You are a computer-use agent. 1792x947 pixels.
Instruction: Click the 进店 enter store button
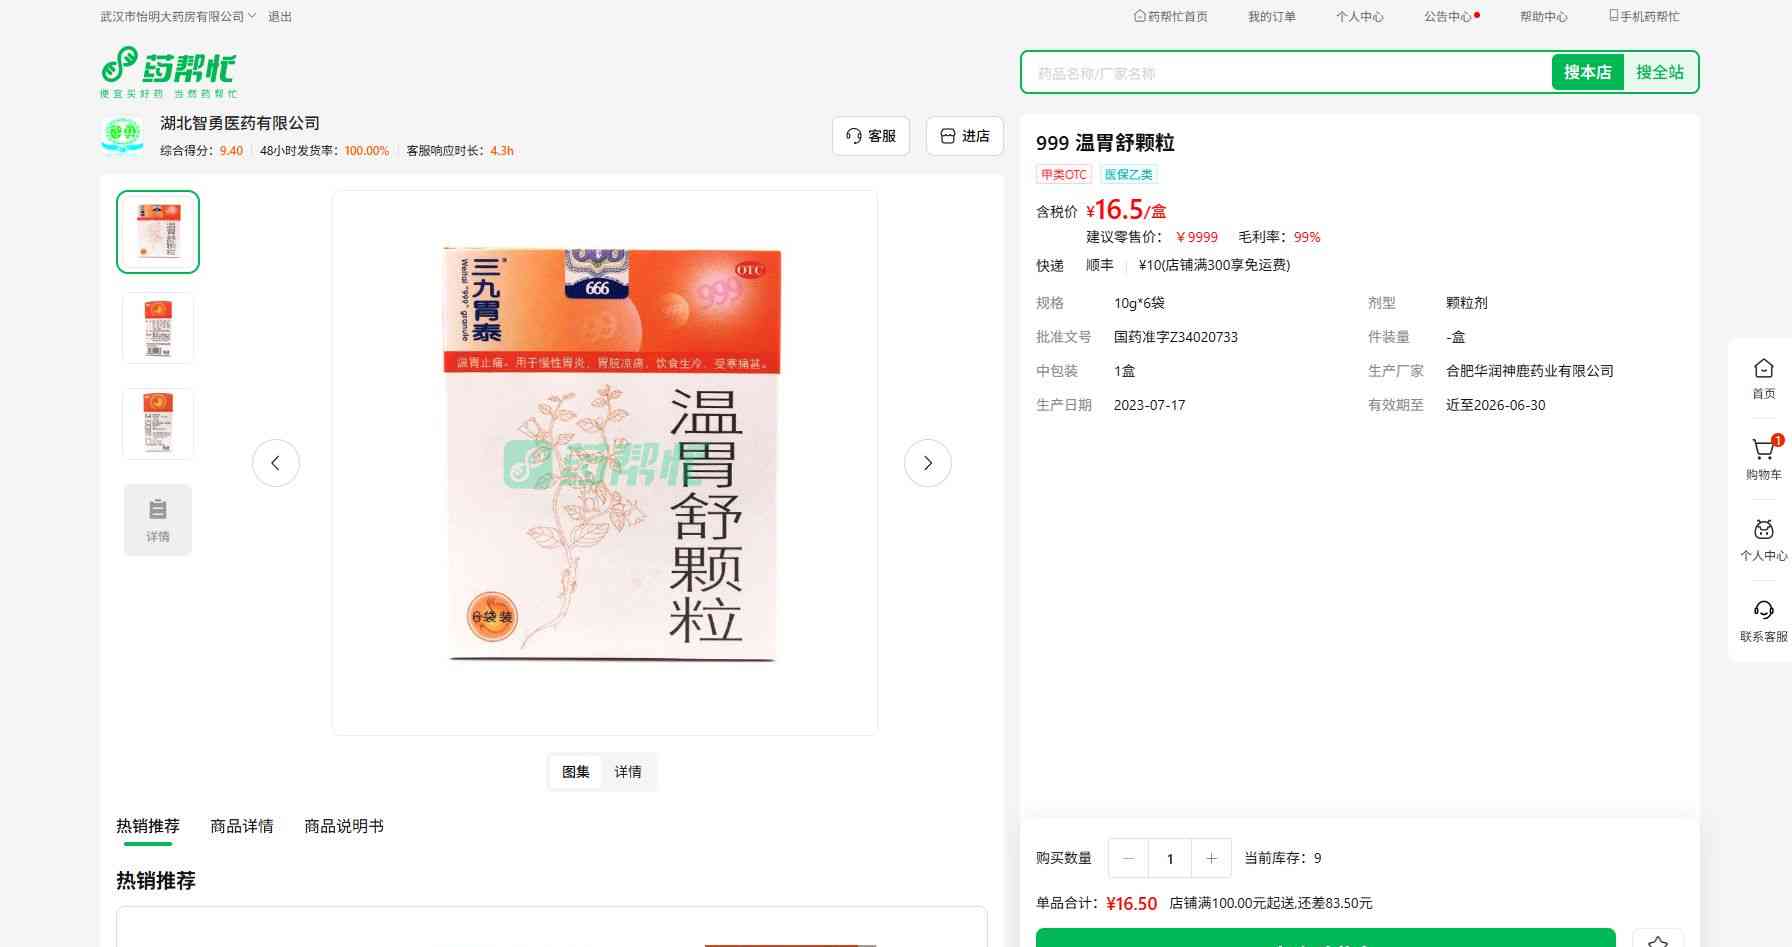965,136
